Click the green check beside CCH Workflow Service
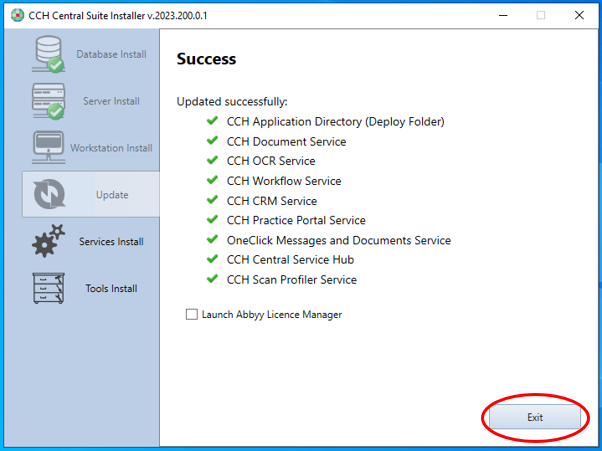Viewport: 602px width, 451px height. [x=212, y=180]
